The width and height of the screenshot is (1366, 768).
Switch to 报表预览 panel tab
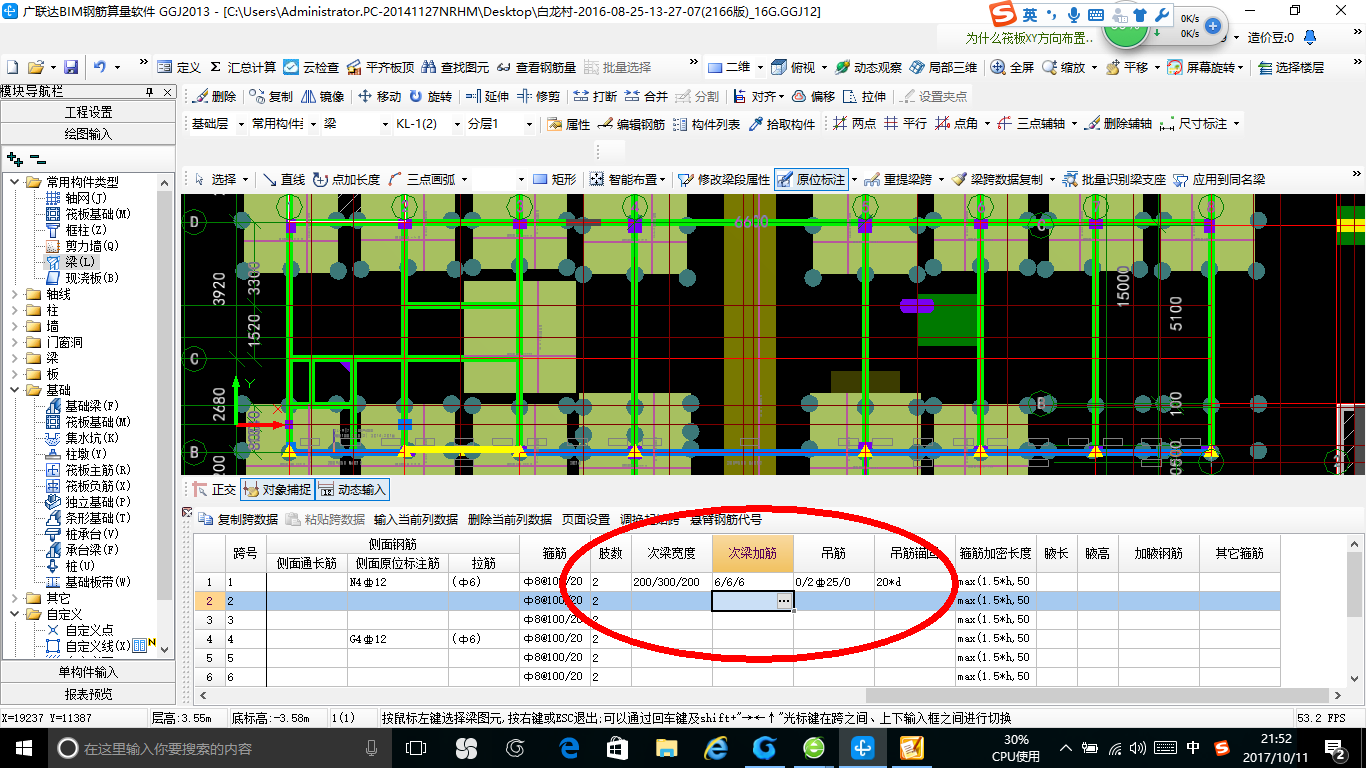point(89,694)
